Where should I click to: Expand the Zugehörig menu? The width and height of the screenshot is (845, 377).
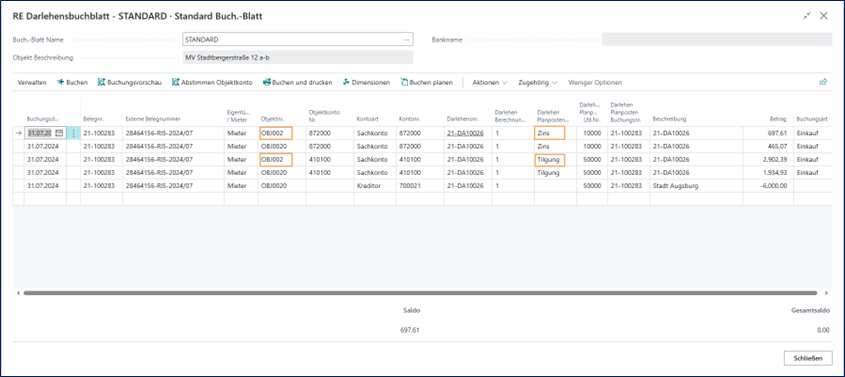point(537,82)
